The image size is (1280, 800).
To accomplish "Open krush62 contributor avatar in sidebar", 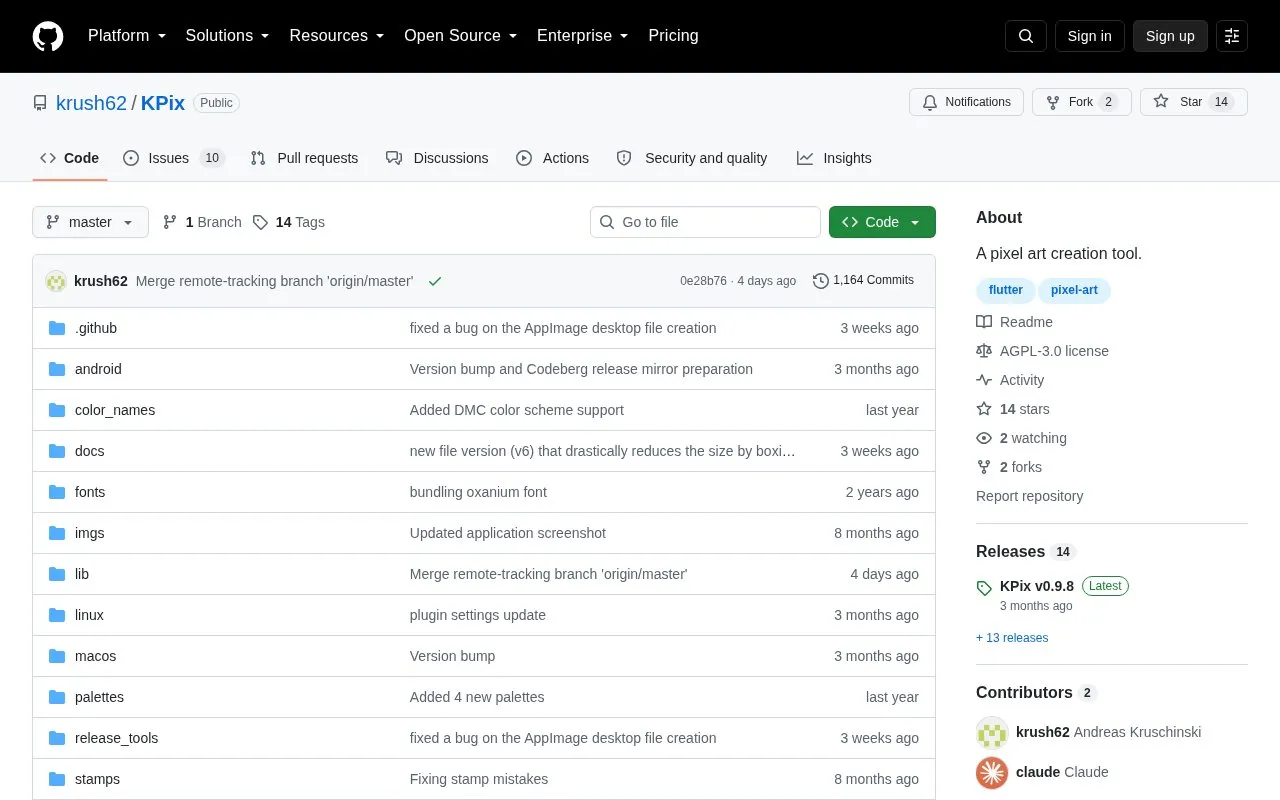I will [x=992, y=732].
